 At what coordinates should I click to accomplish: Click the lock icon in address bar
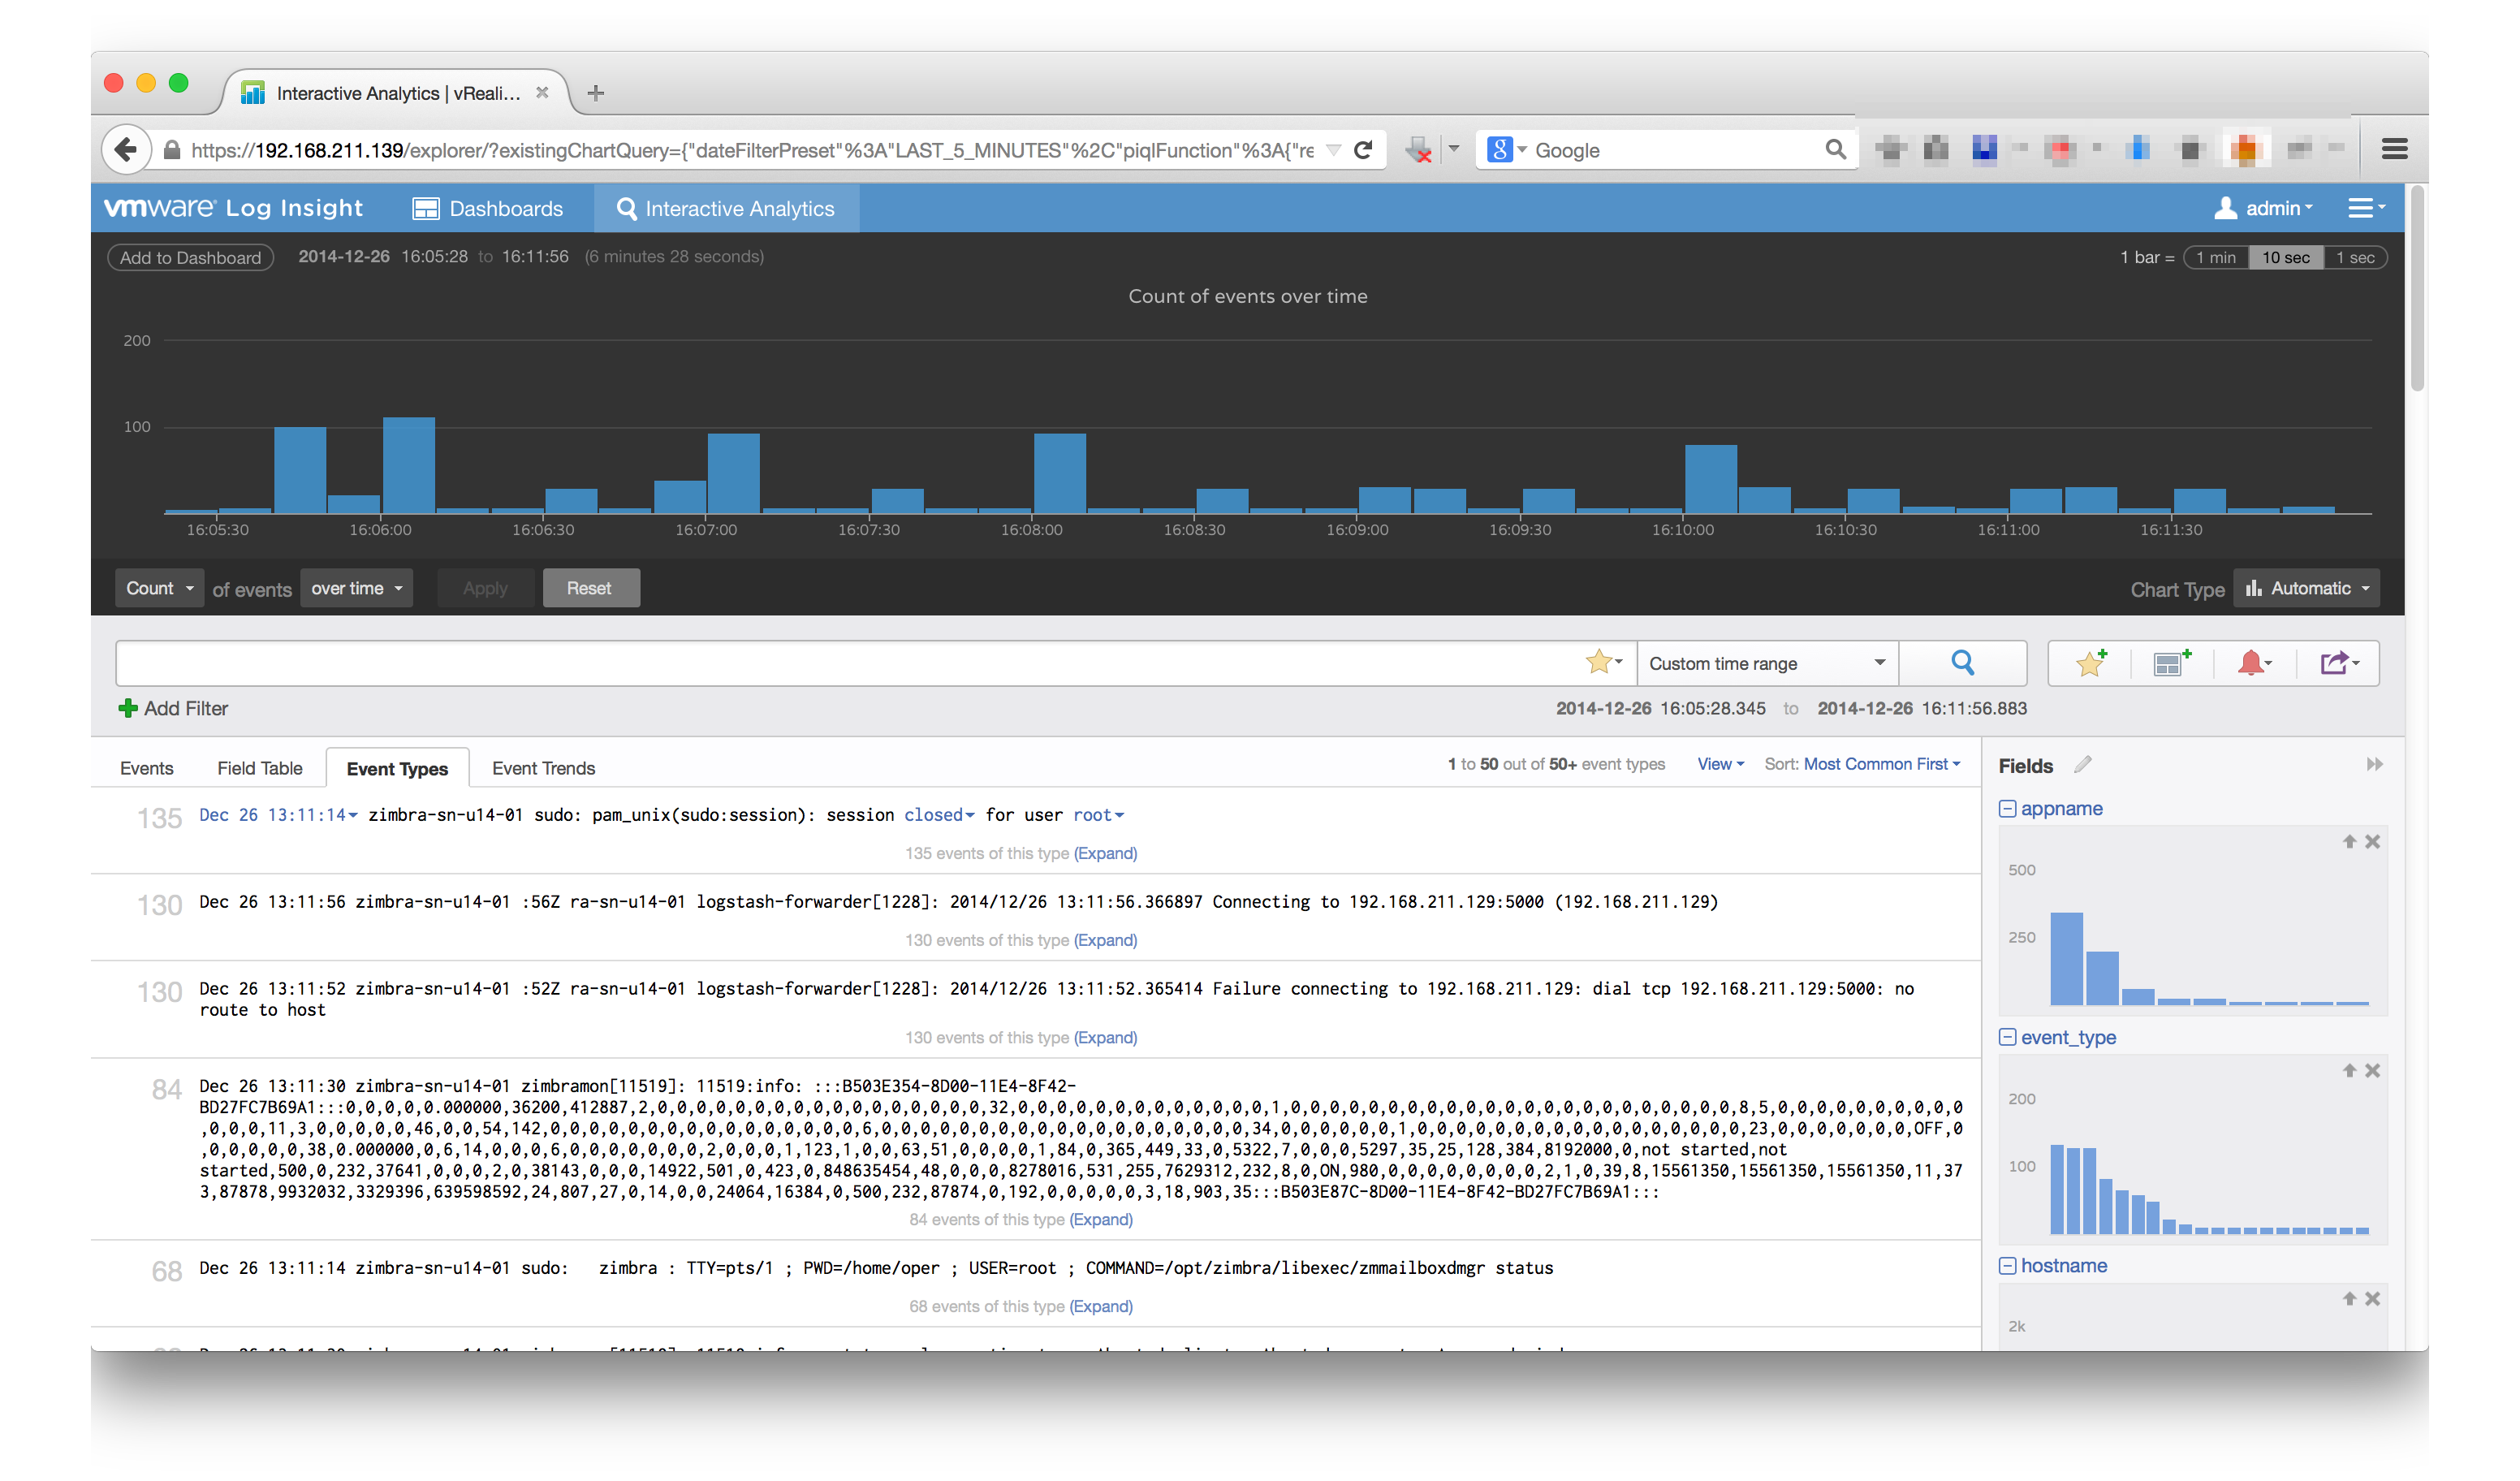[172, 150]
